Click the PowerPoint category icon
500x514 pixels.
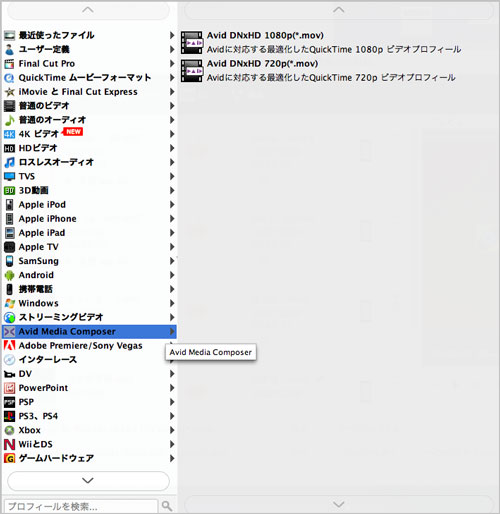coord(9,388)
